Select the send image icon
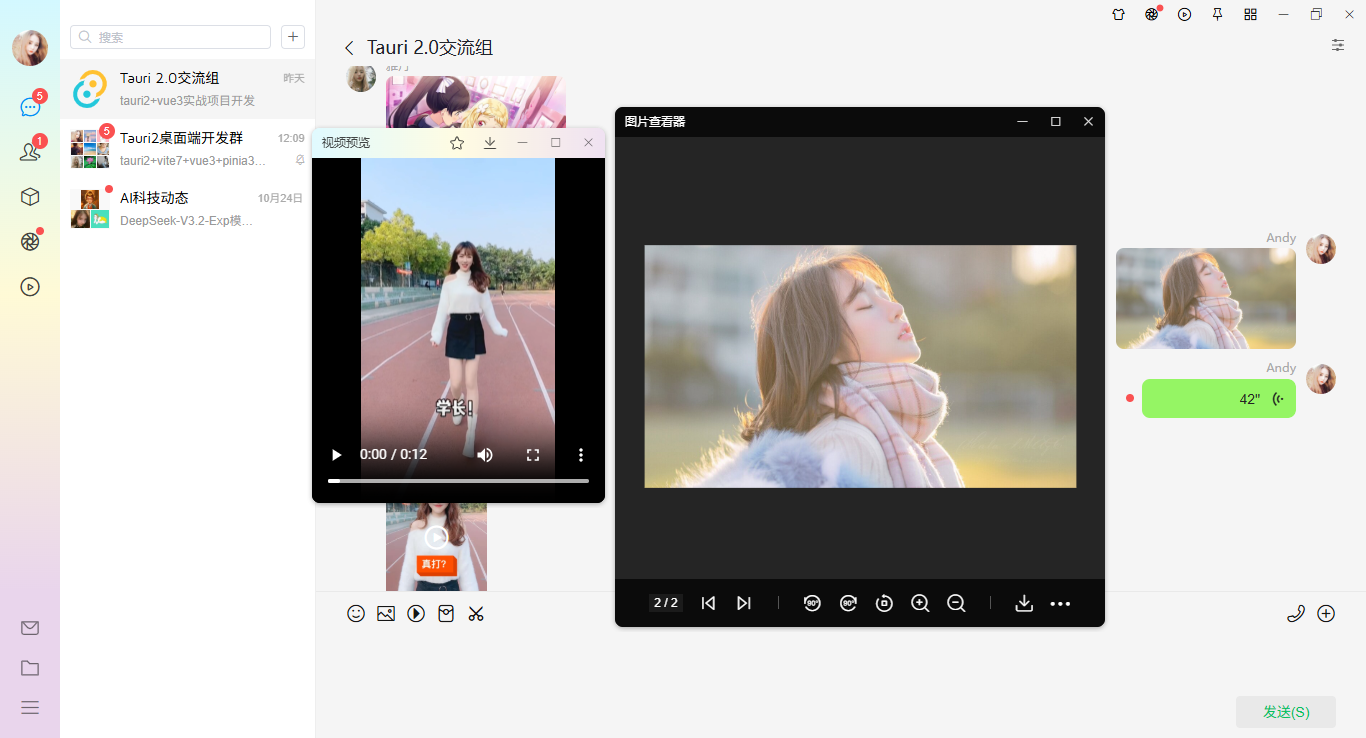The image size is (1366, 738). pos(386,613)
